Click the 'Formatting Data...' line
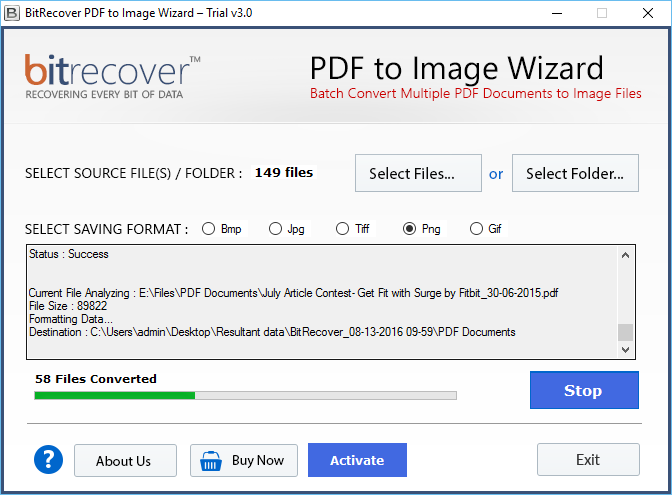Viewport: 672px width, 495px height. coord(71,319)
